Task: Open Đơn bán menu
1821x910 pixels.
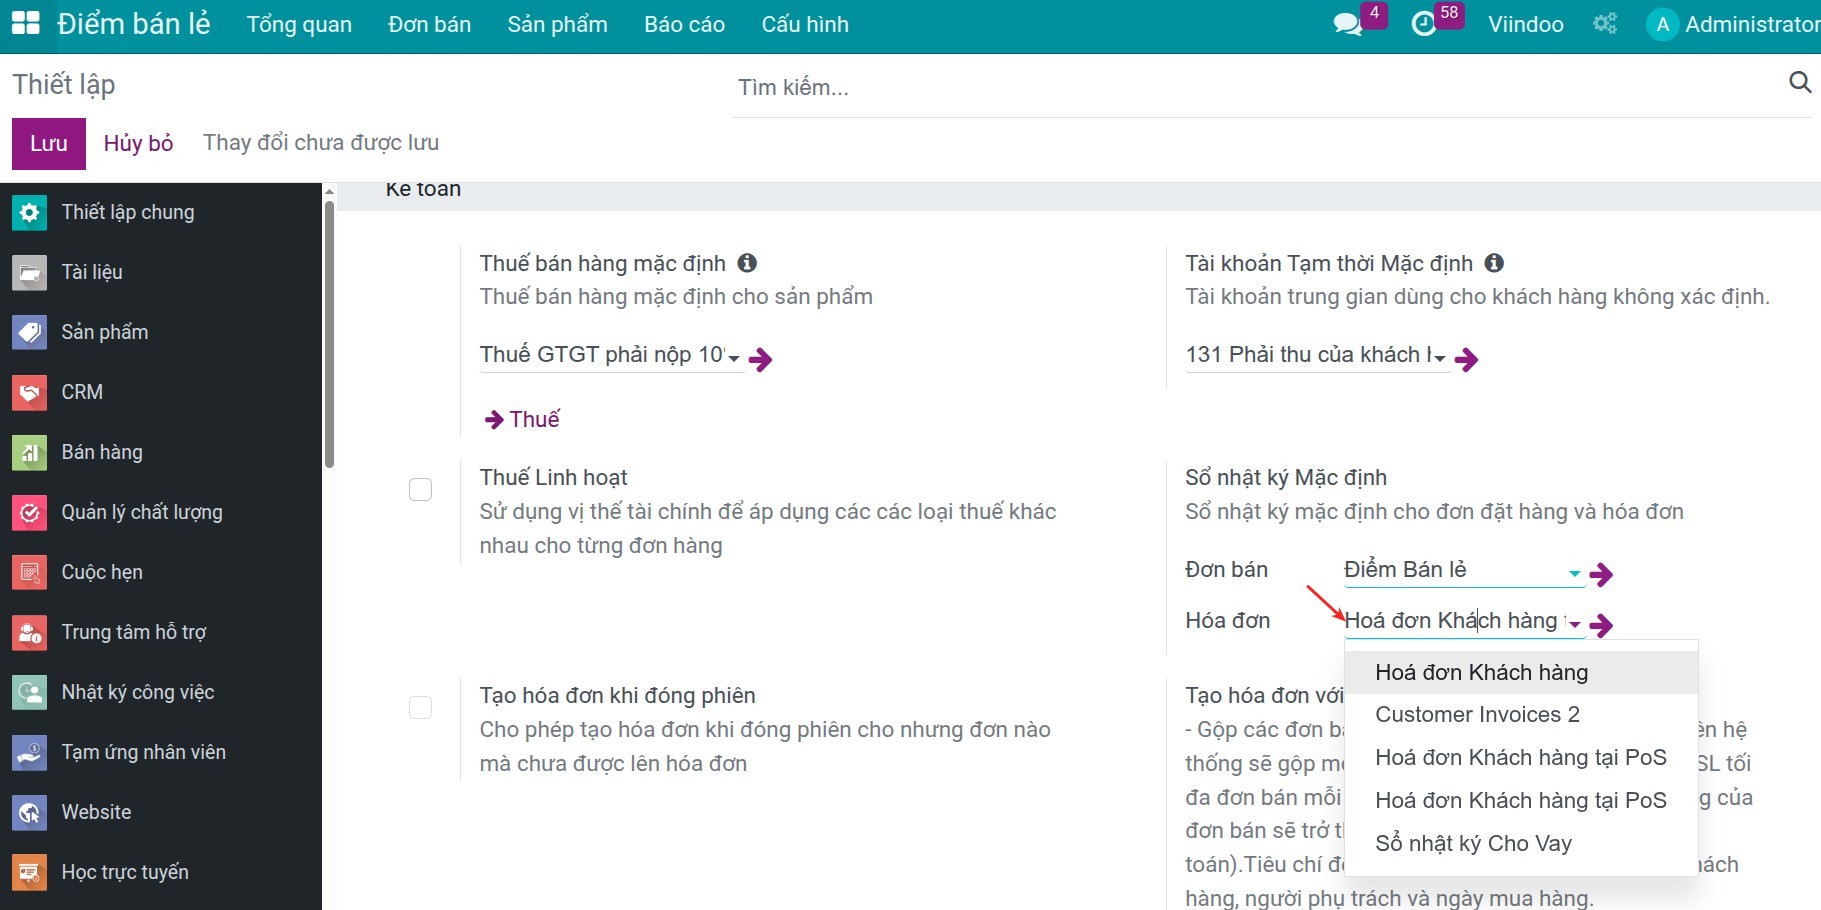Action: pos(429,24)
